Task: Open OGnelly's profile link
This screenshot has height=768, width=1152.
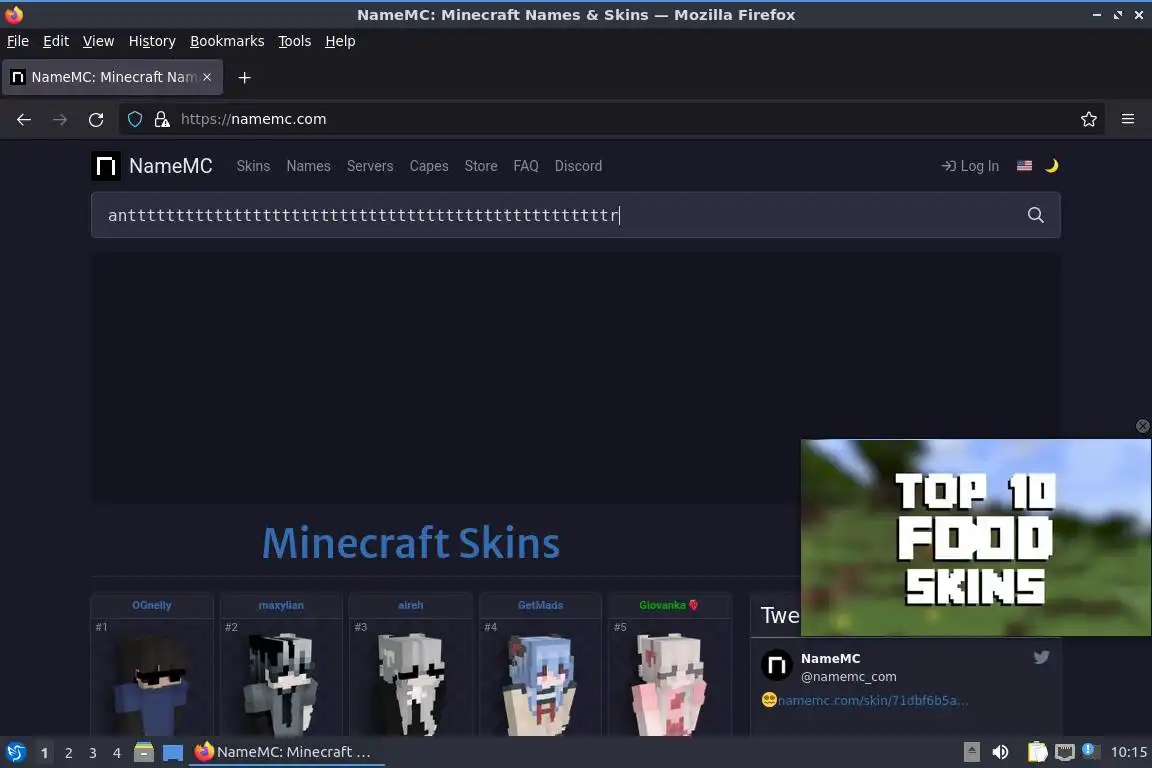Action: click(151, 605)
